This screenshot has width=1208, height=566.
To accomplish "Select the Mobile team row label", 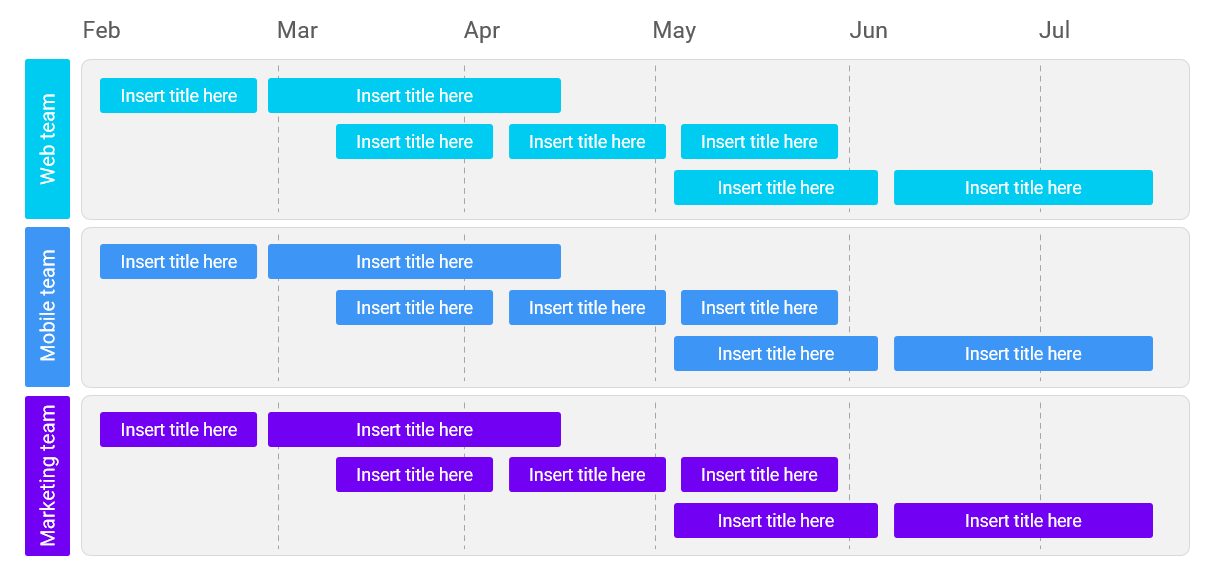I will coord(47,306).
